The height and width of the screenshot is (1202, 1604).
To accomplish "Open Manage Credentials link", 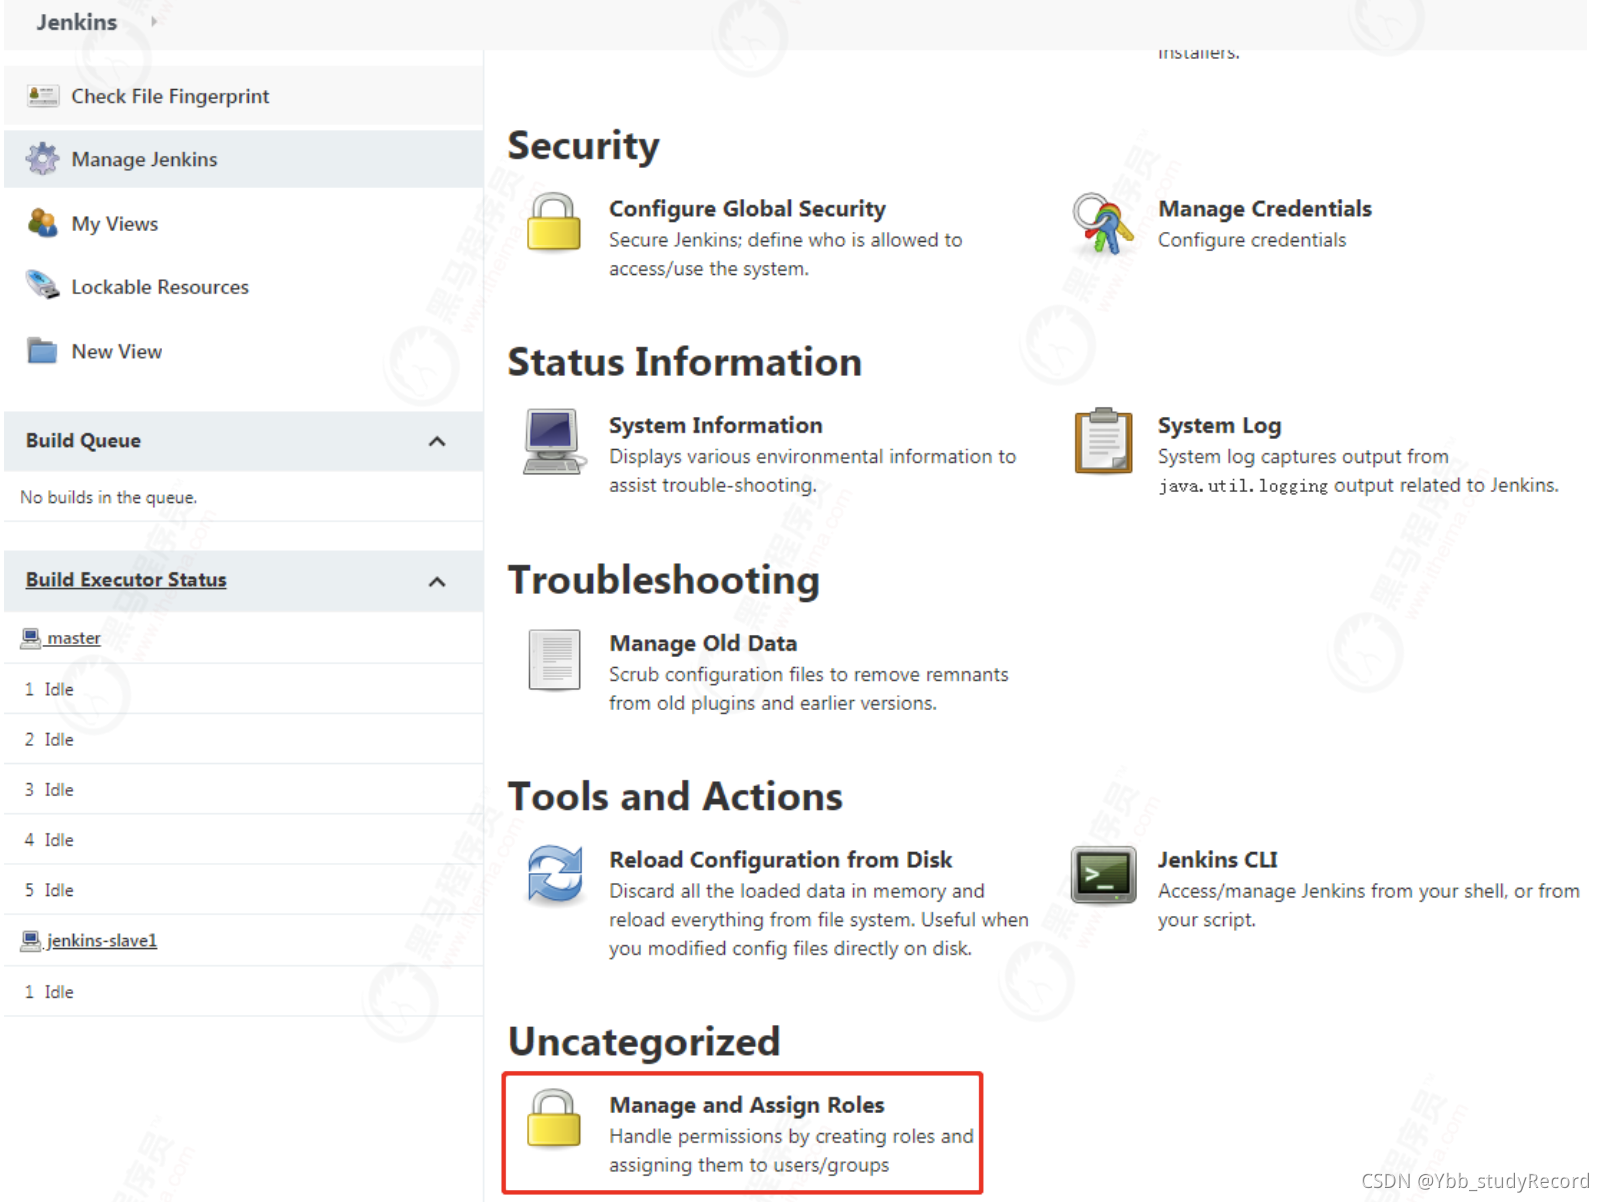I will (x=1264, y=208).
